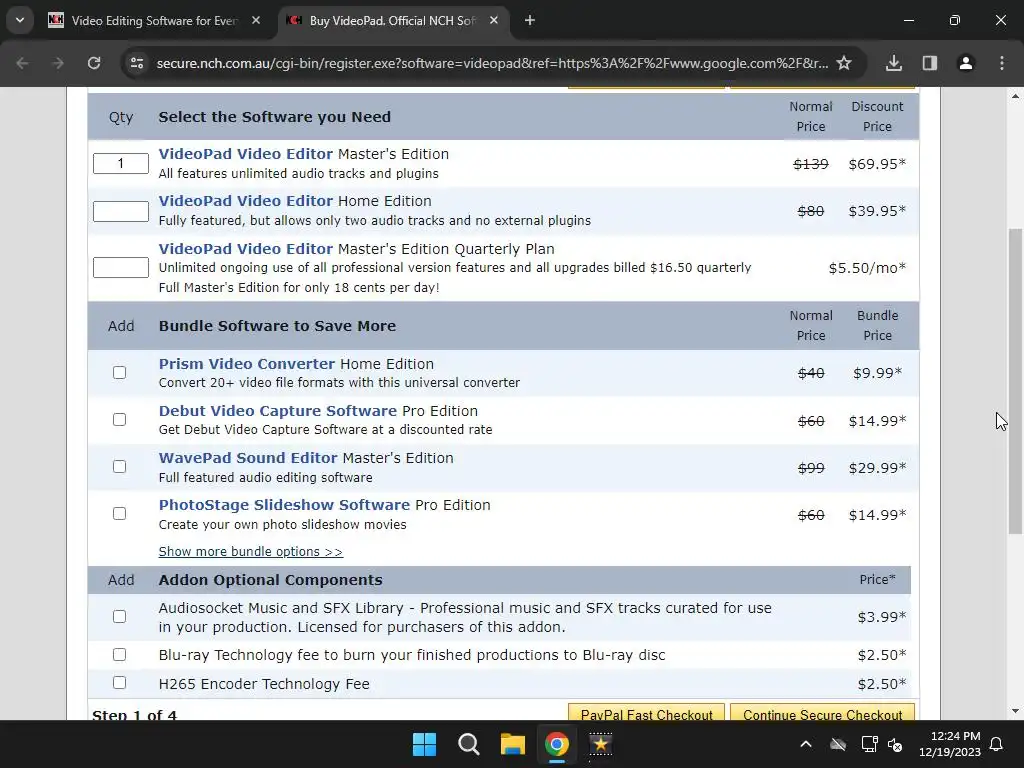
Task: Check Blu-ray Technology fee checkbox
Action: pyautogui.click(x=120, y=654)
